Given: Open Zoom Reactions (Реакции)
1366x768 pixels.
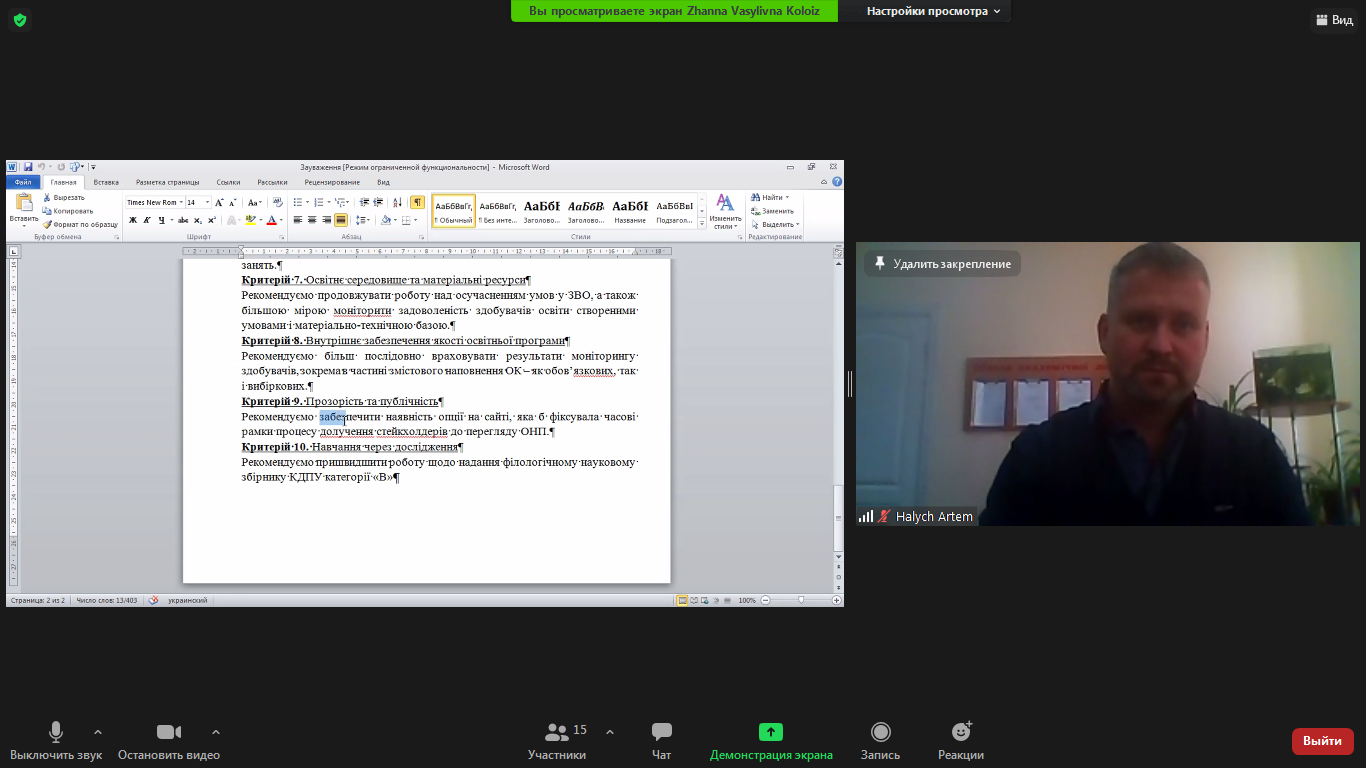Looking at the screenshot, I should pyautogui.click(x=960, y=742).
